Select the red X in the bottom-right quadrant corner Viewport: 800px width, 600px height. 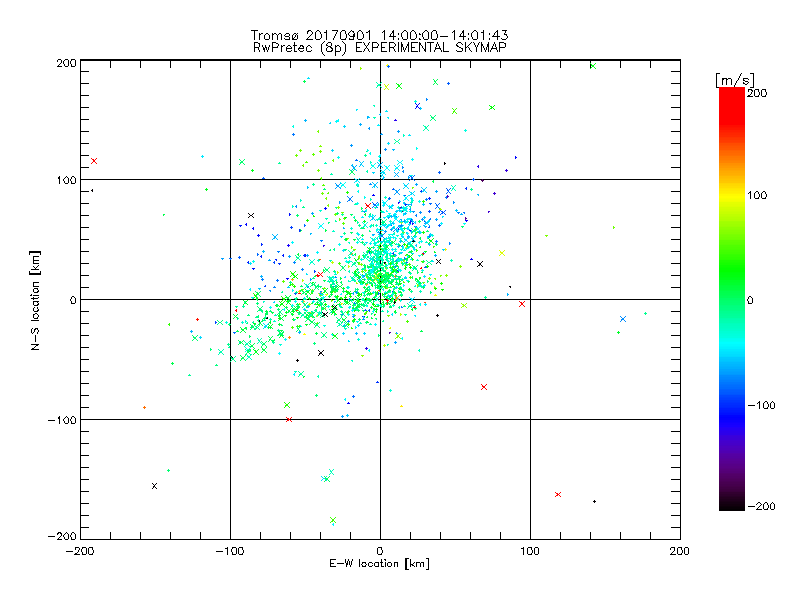point(558,494)
